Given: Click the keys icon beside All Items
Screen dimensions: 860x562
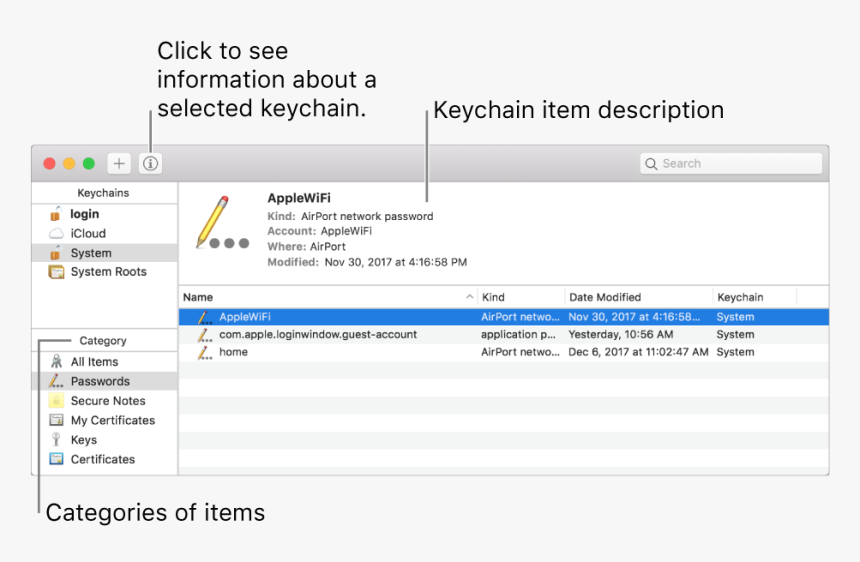Looking at the screenshot, I should click(56, 361).
